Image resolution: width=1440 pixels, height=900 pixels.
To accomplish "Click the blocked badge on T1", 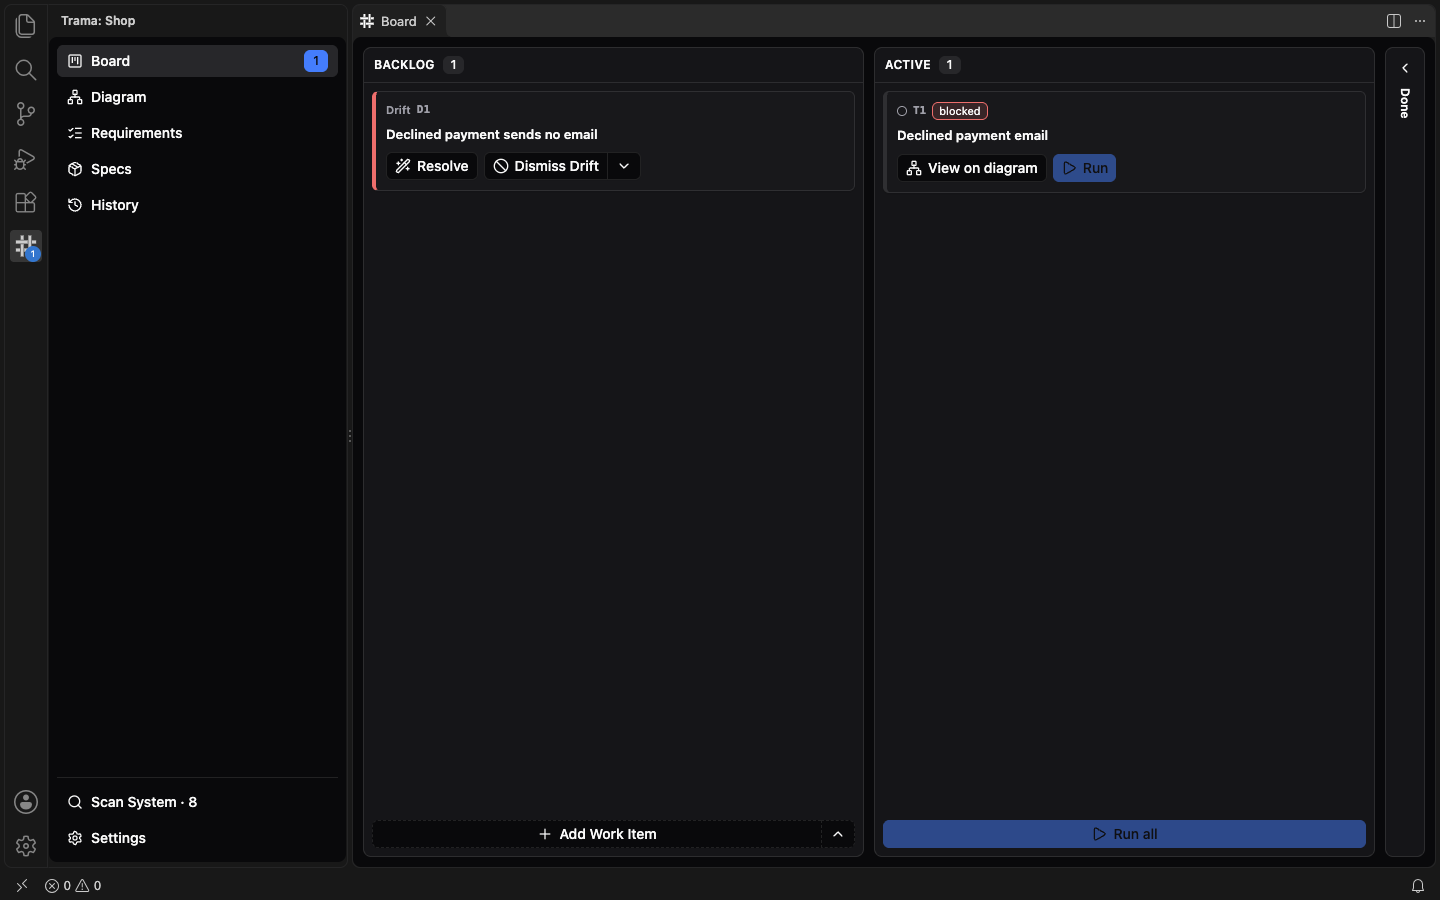I will coord(960,111).
